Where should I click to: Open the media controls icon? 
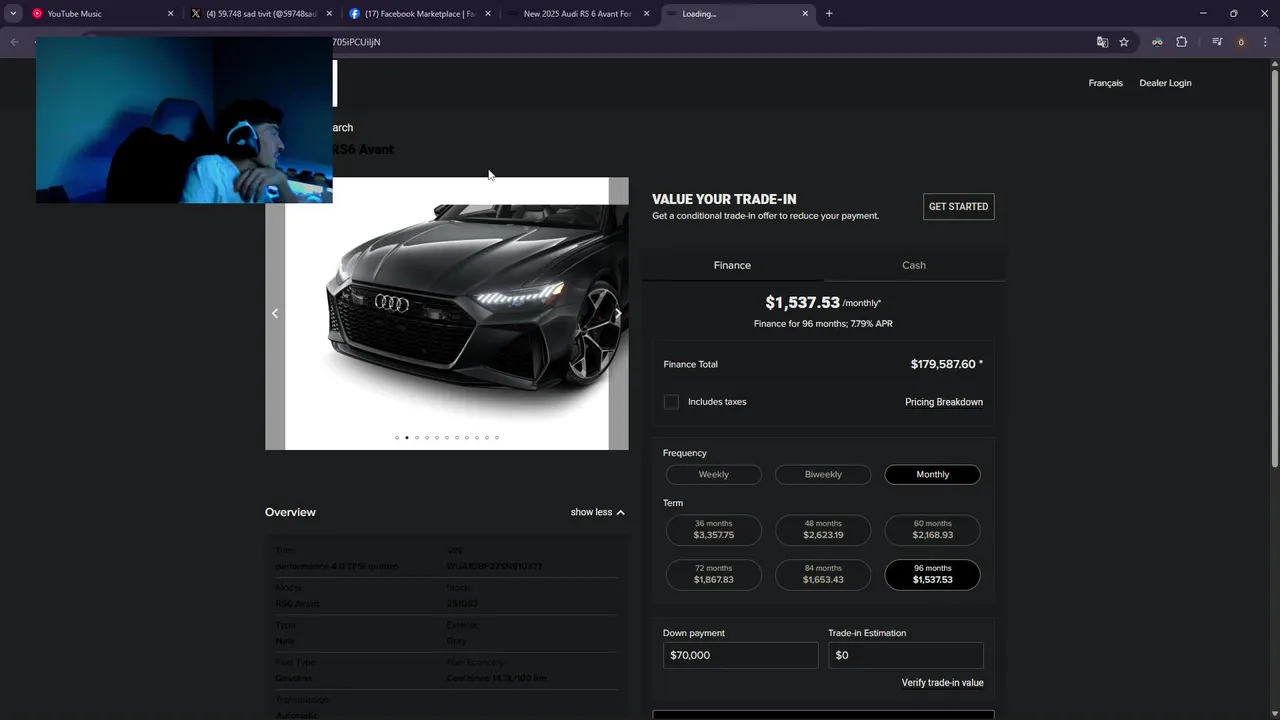(x=1217, y=42)
